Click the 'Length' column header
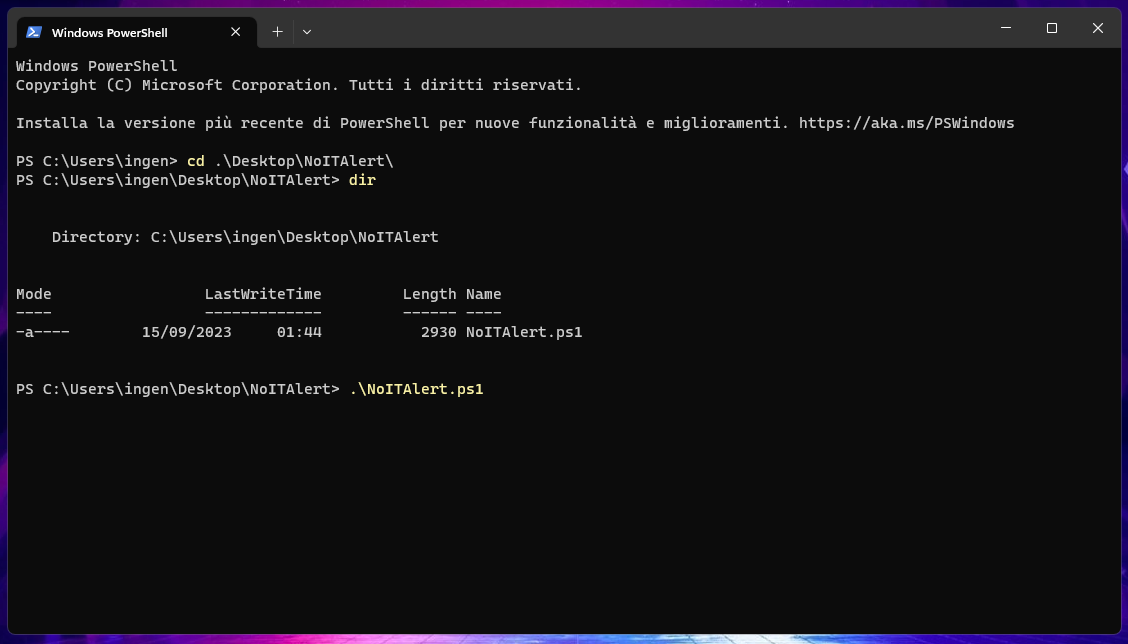Screen dimensions: 1128x644 point(429,294)
